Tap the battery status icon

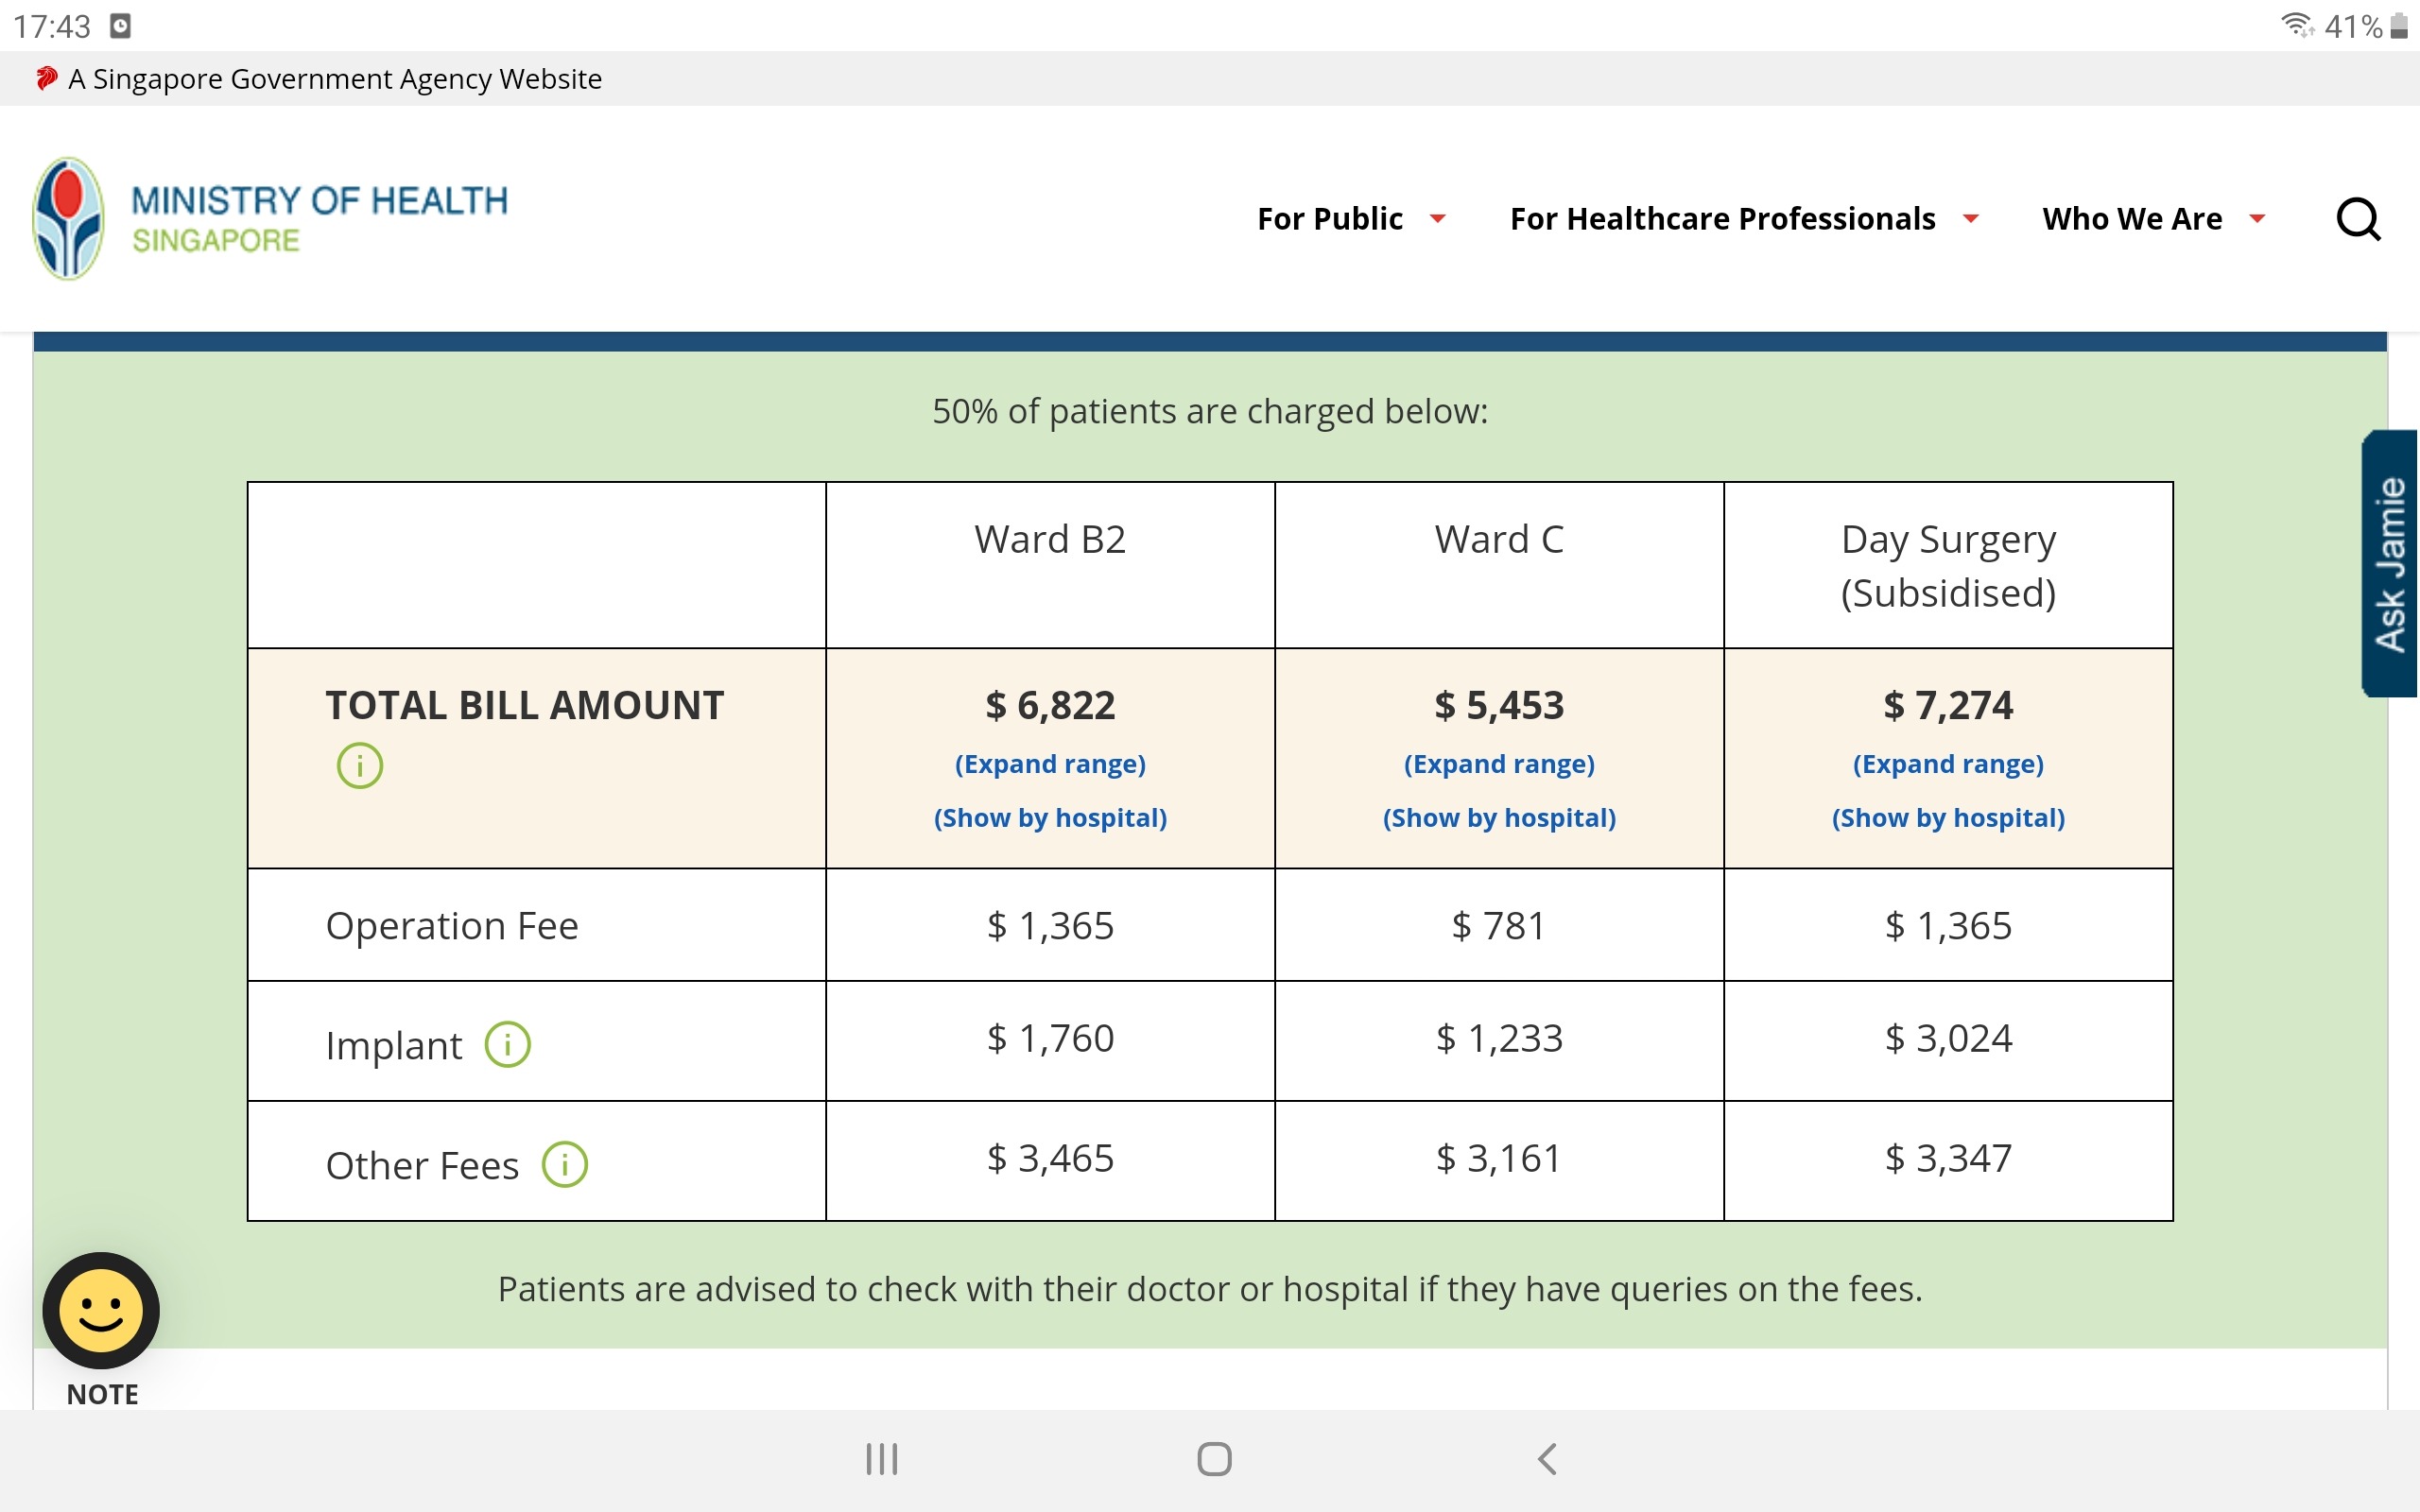tap(2399, 26)
